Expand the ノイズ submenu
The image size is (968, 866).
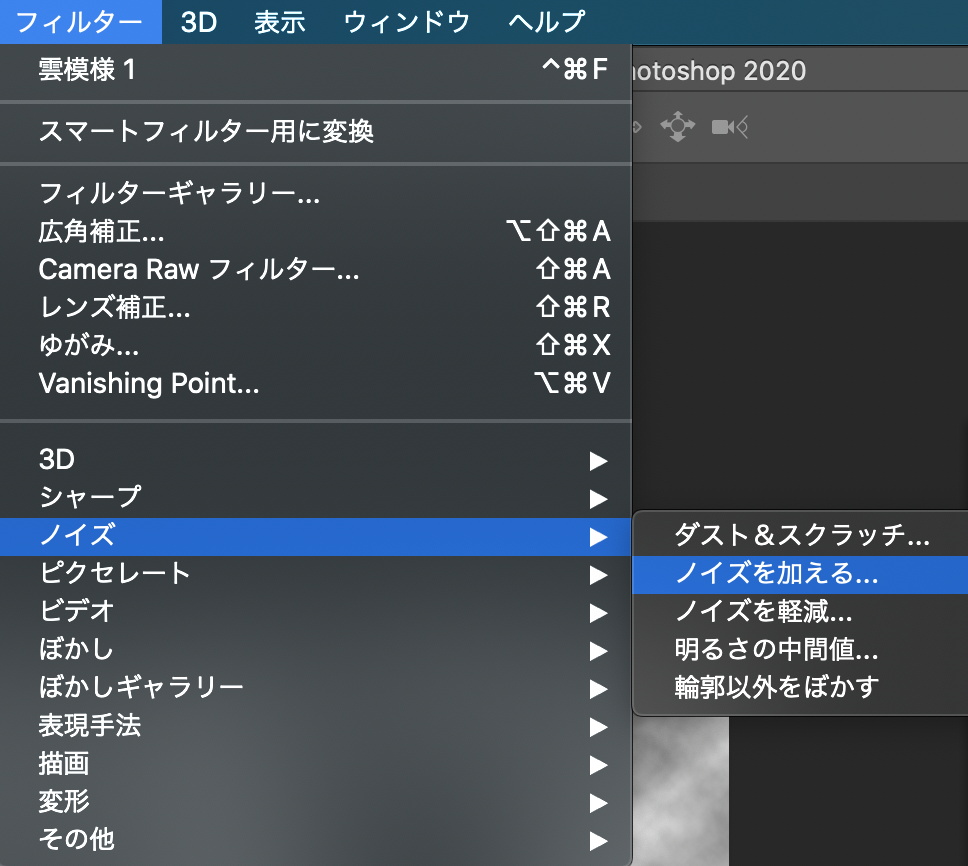pyautogui.click(x=315, y=536)
